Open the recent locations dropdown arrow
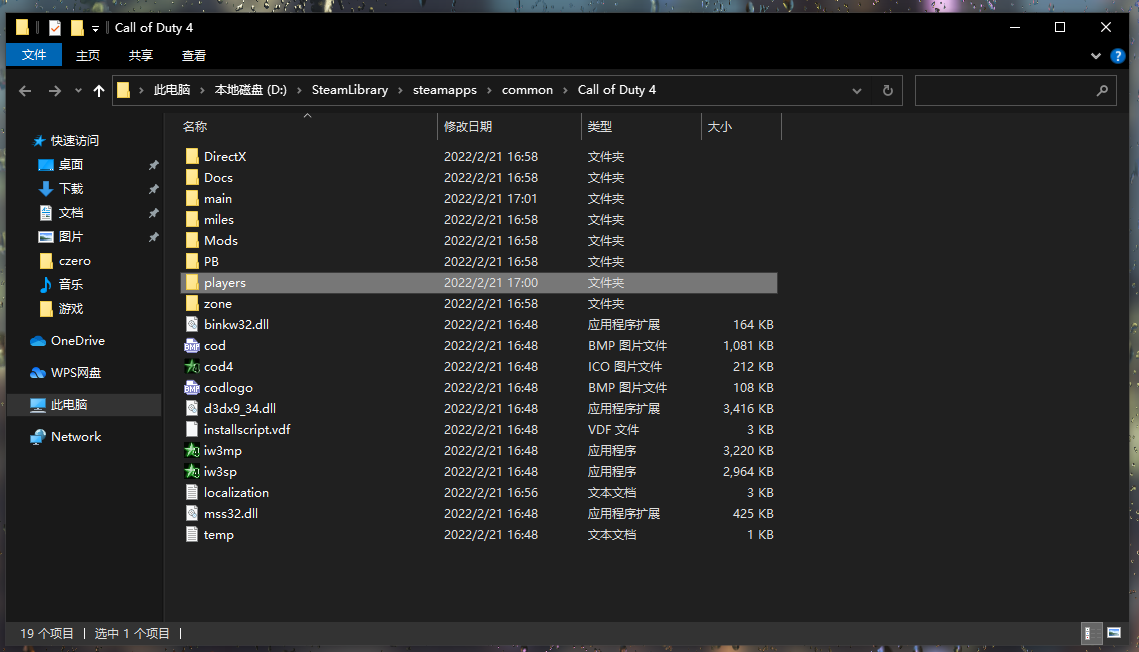The image size is (1139, 652). pyautogui.click(x=78, y=91)
